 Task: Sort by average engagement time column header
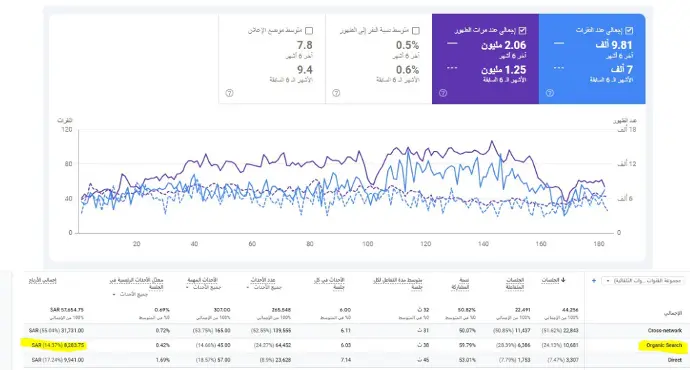click(398, 284)
